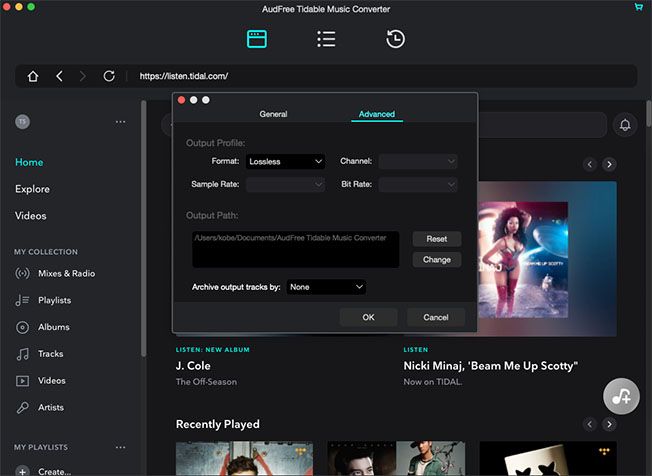Open Mixes & Radio collection

click(67, 273)
